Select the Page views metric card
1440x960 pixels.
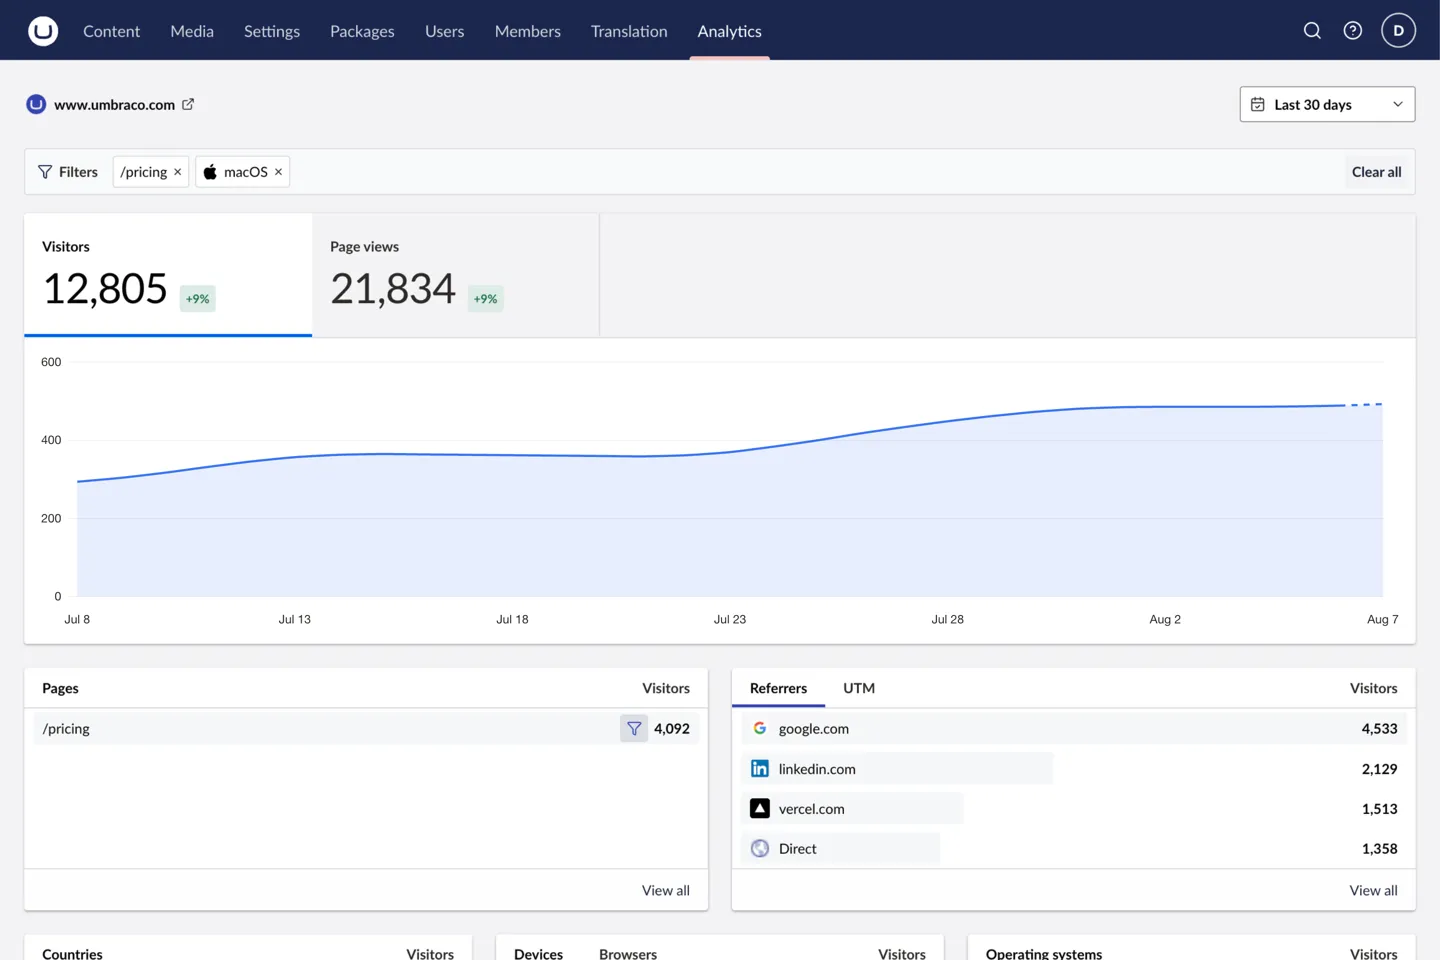coord(456,275)
